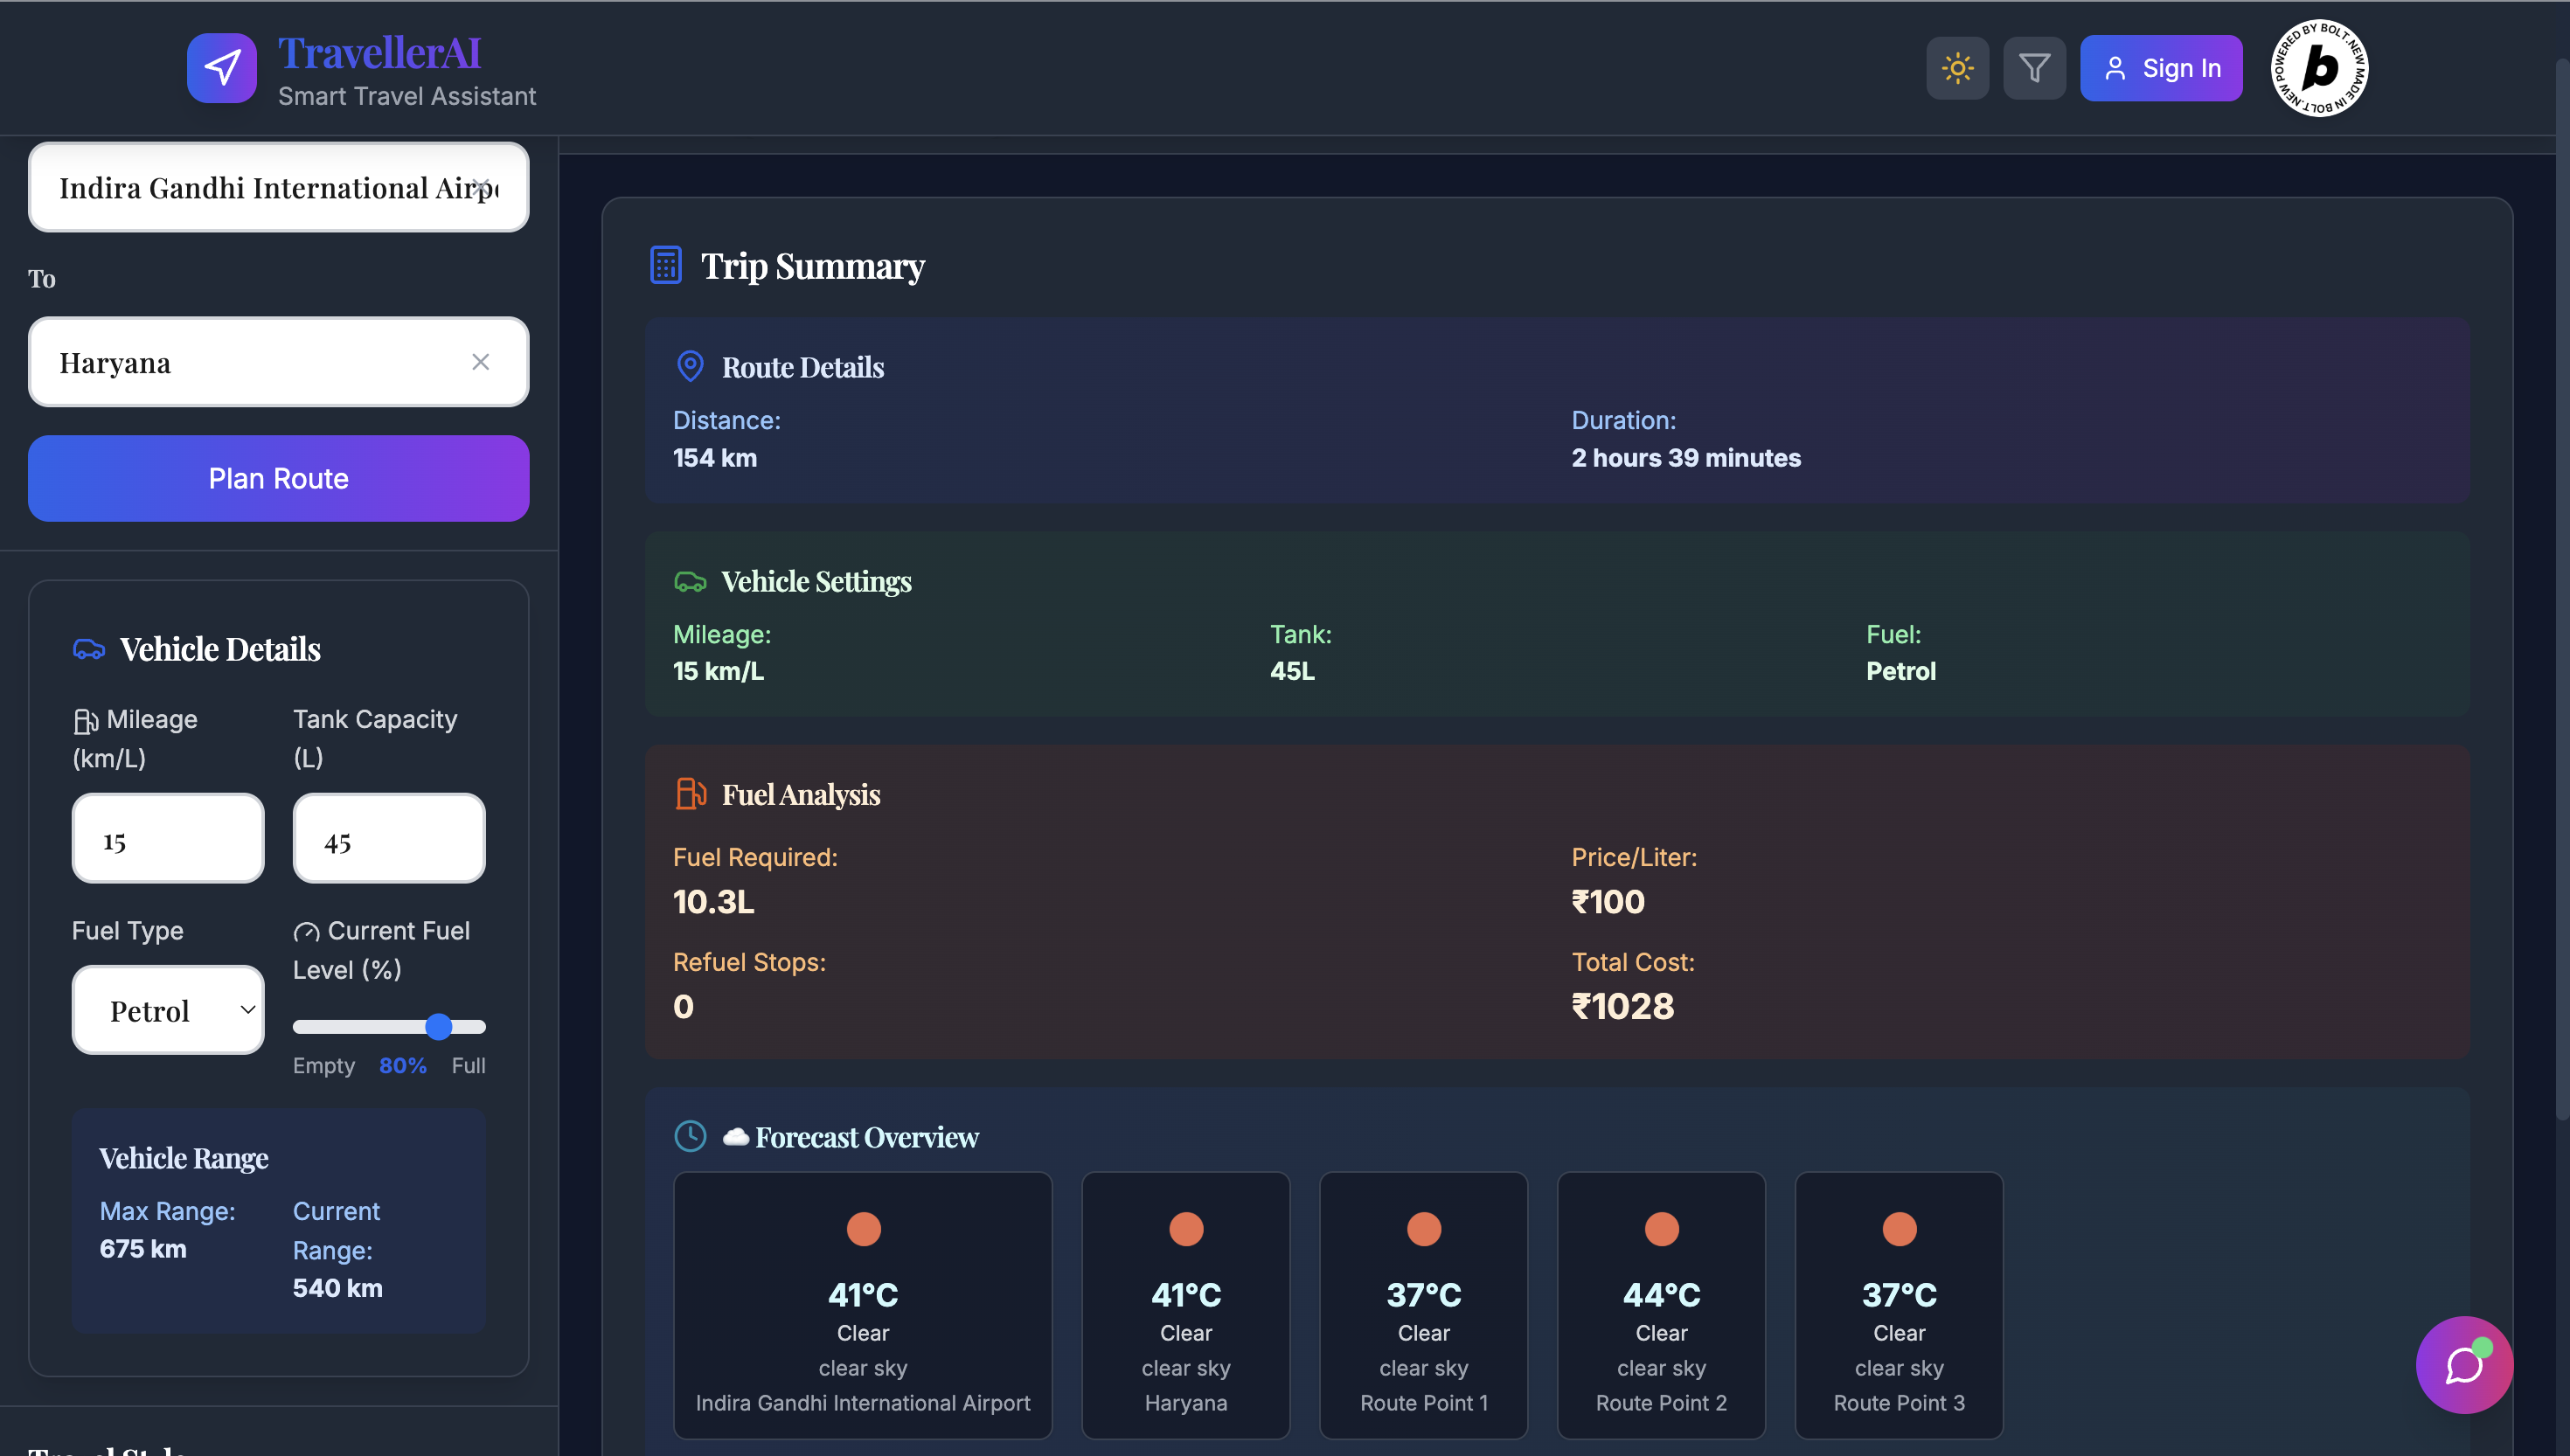
Task: Clear the Haryana destination field
Action: point(480,362)
